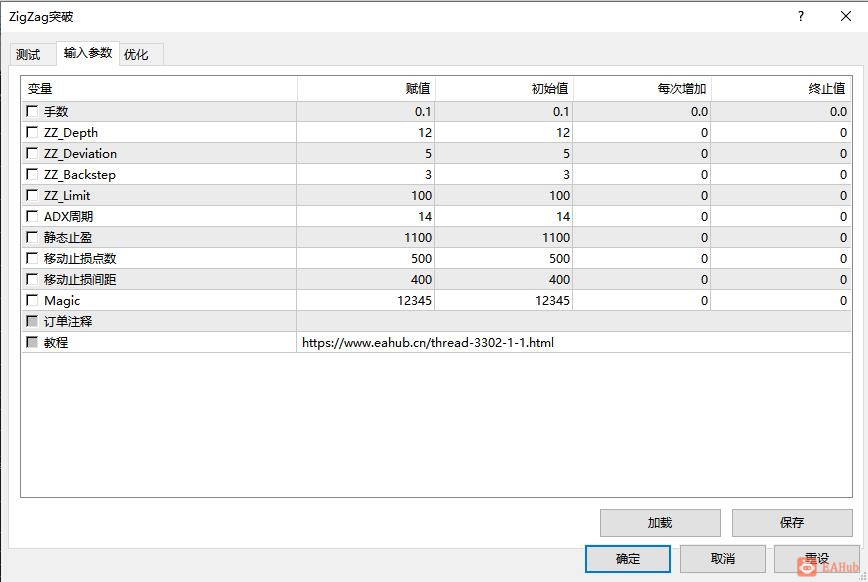Screen dimensions: 868x582
Task: Tick the Magic checkbox
Action: pyautogui.click(x=32, y=301)
